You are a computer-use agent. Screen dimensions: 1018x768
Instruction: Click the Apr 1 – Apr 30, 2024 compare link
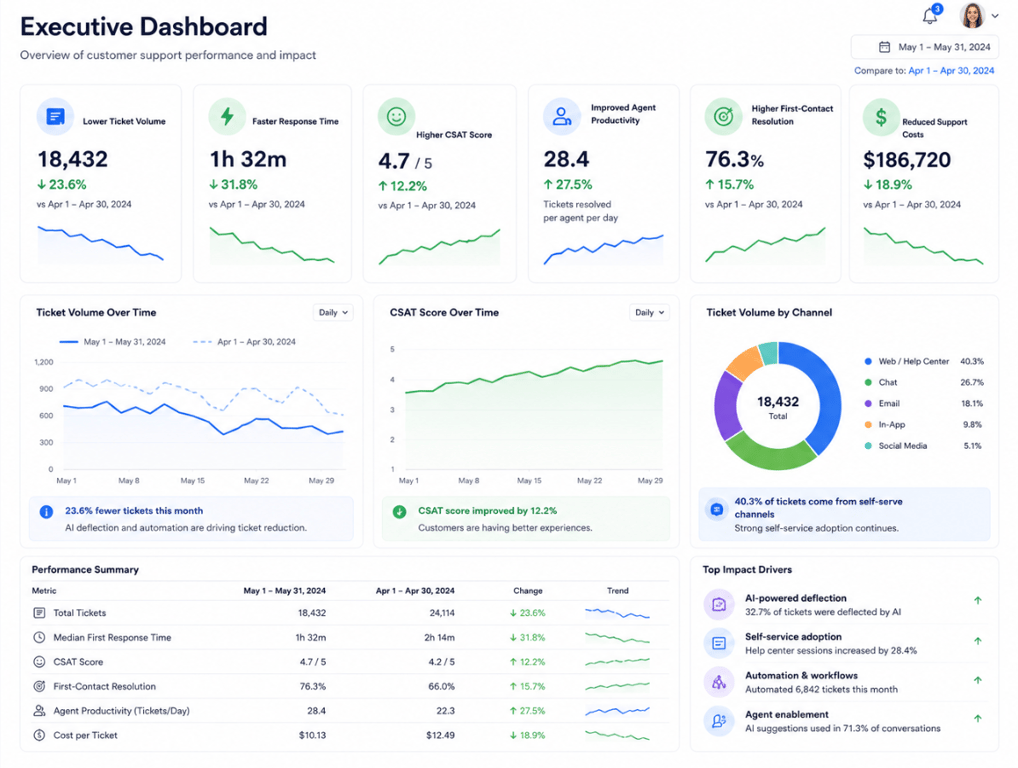(x=950, y=70)
